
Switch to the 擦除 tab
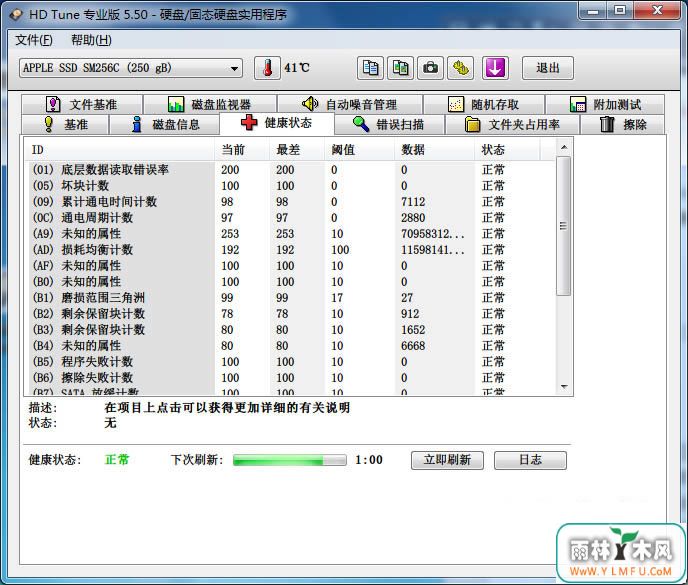tap(623, 125)
